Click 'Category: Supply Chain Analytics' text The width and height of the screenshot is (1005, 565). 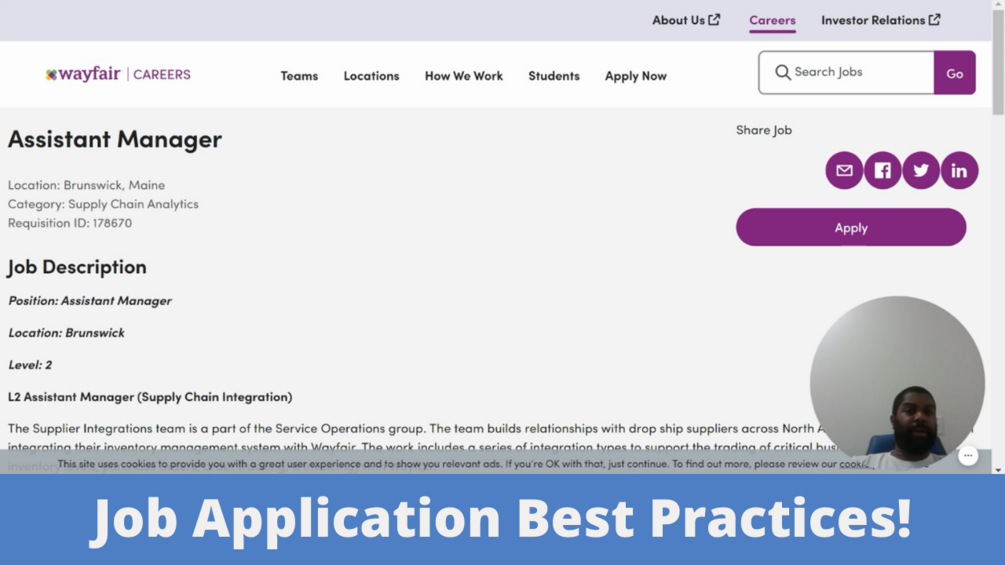click(103, 204)
